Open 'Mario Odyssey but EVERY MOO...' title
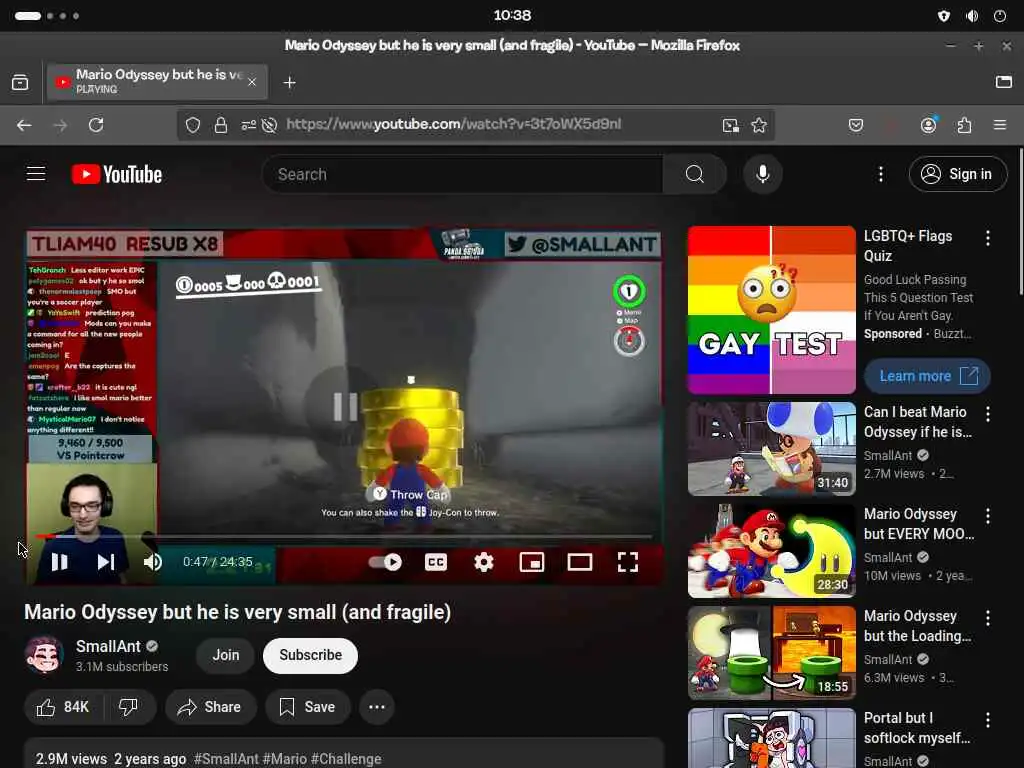 [919, 524]
